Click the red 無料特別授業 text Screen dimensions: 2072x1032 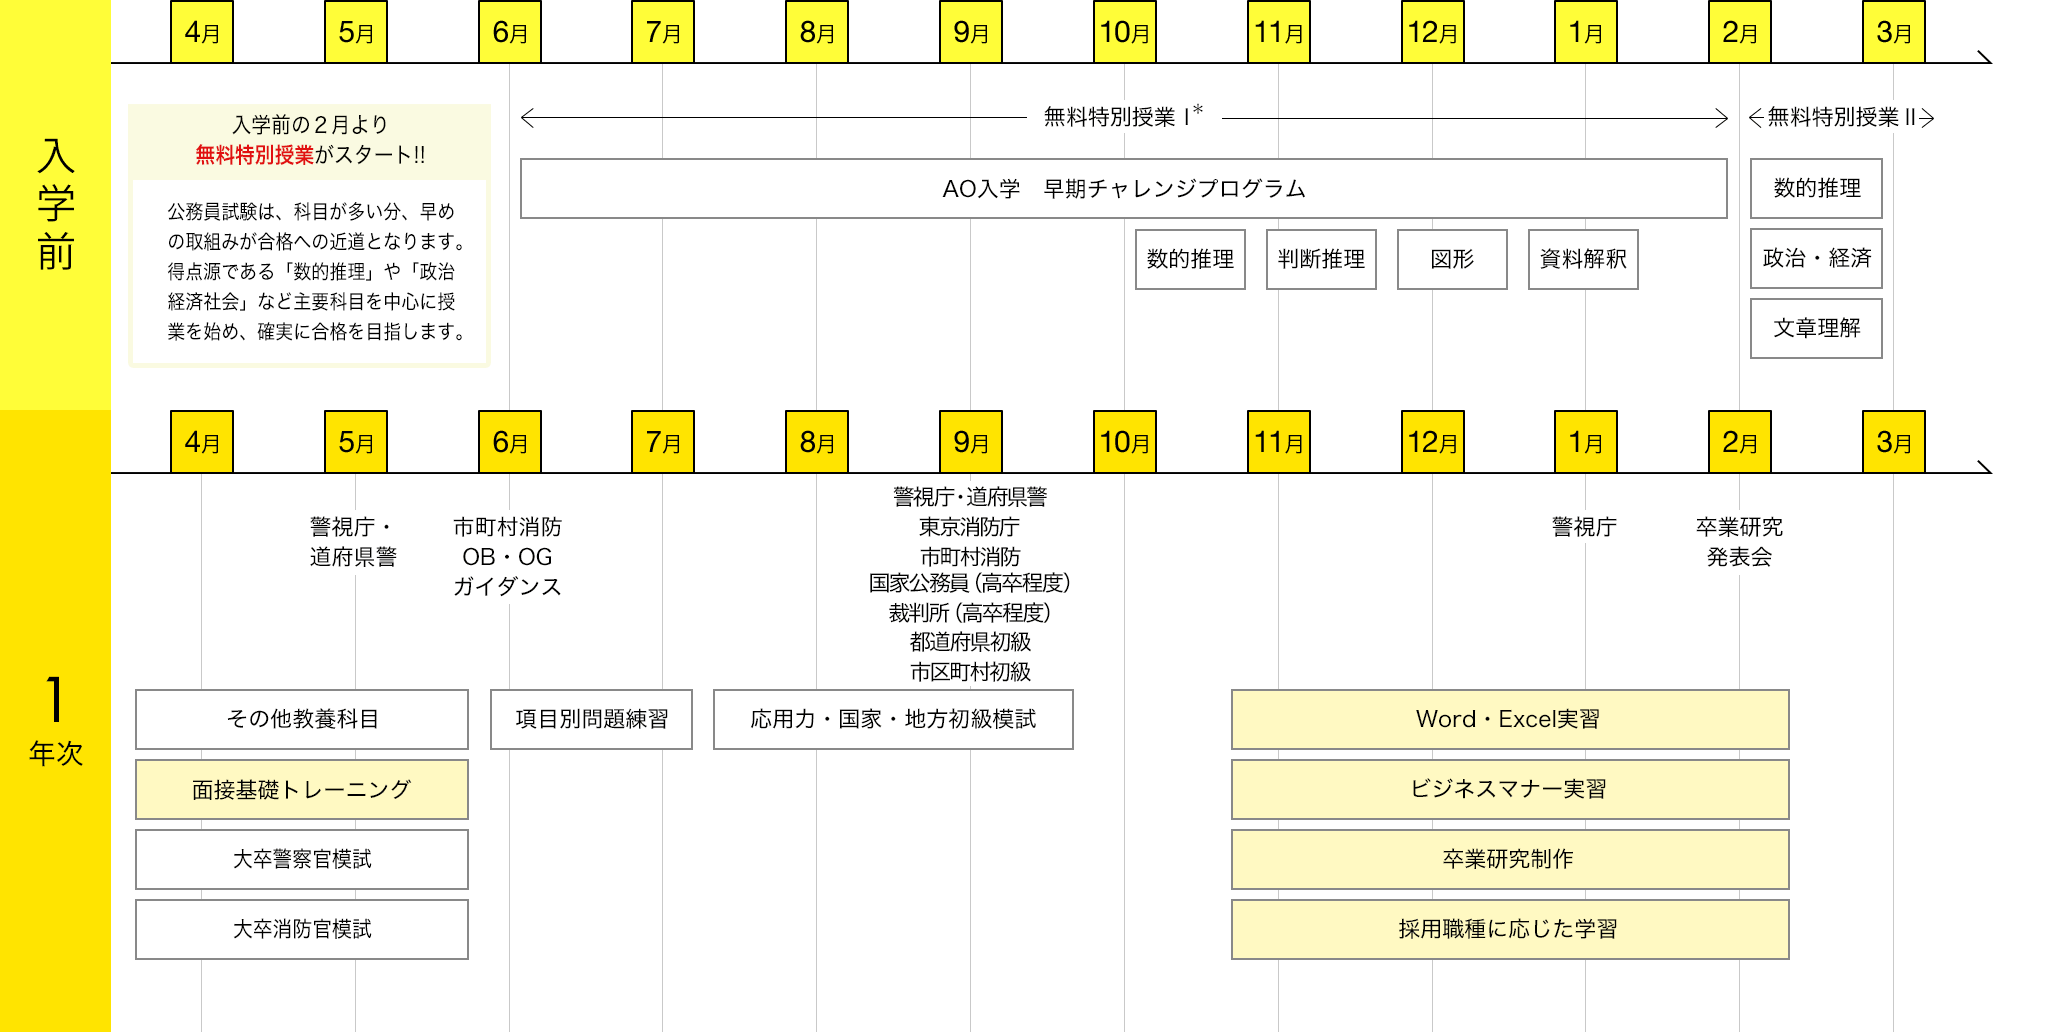254,155
